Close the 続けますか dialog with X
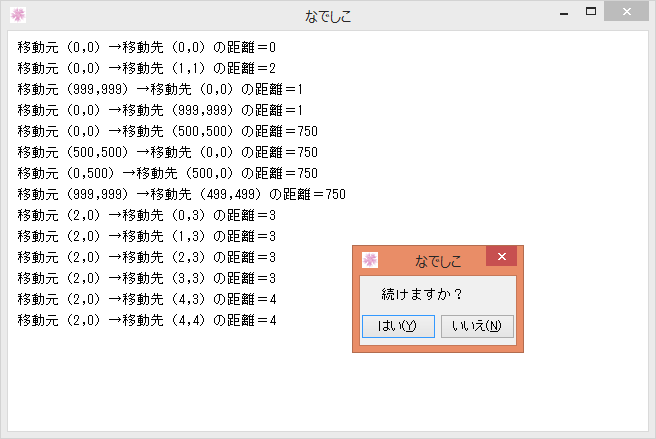The width and height of the screenshot is (656, 439). (x=502, y=257)
